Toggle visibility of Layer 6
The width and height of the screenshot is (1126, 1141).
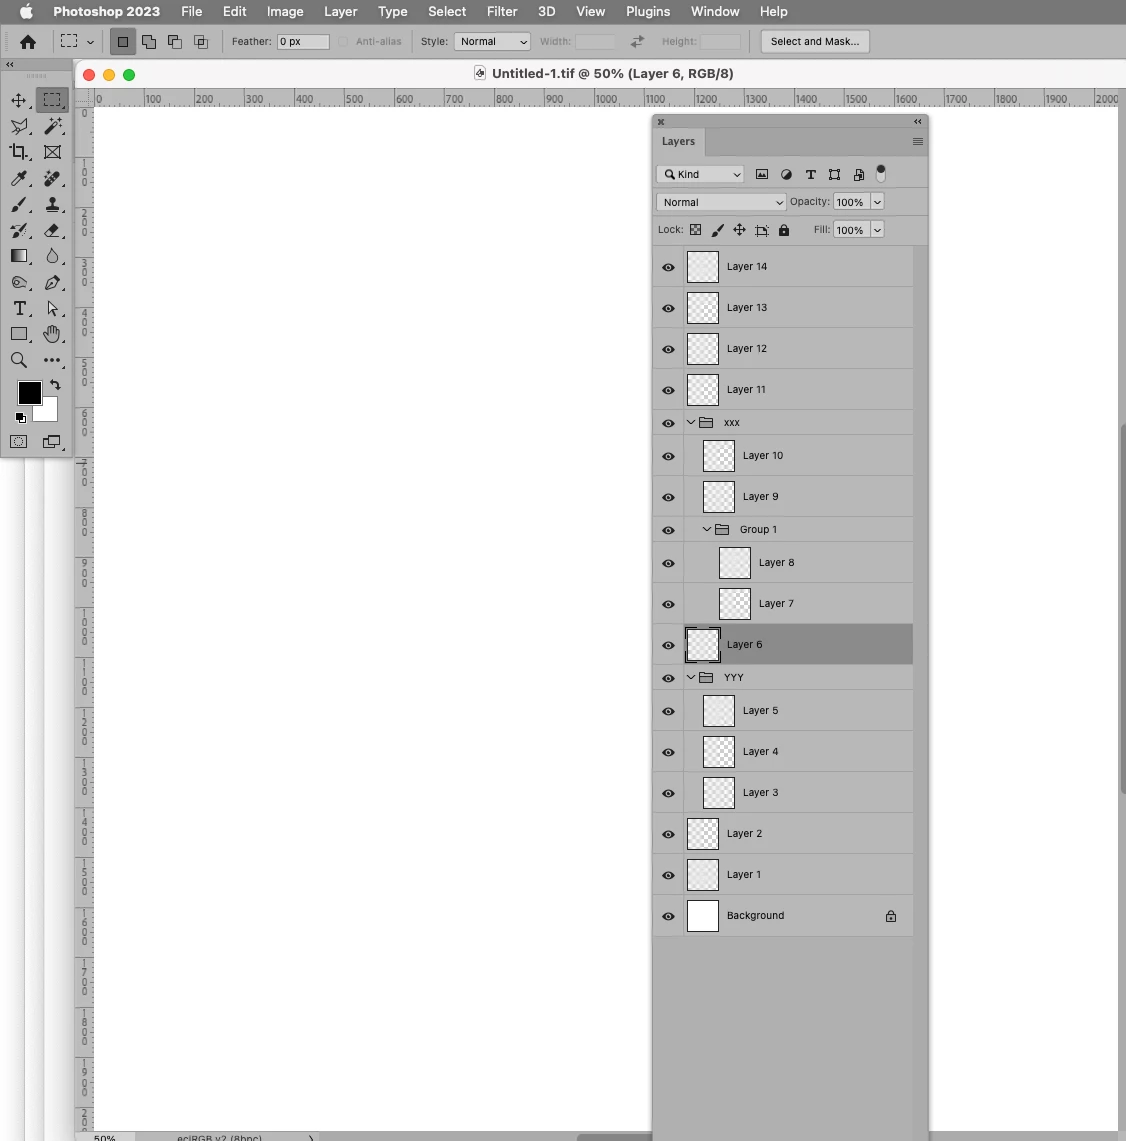click(x=668, y=645)
